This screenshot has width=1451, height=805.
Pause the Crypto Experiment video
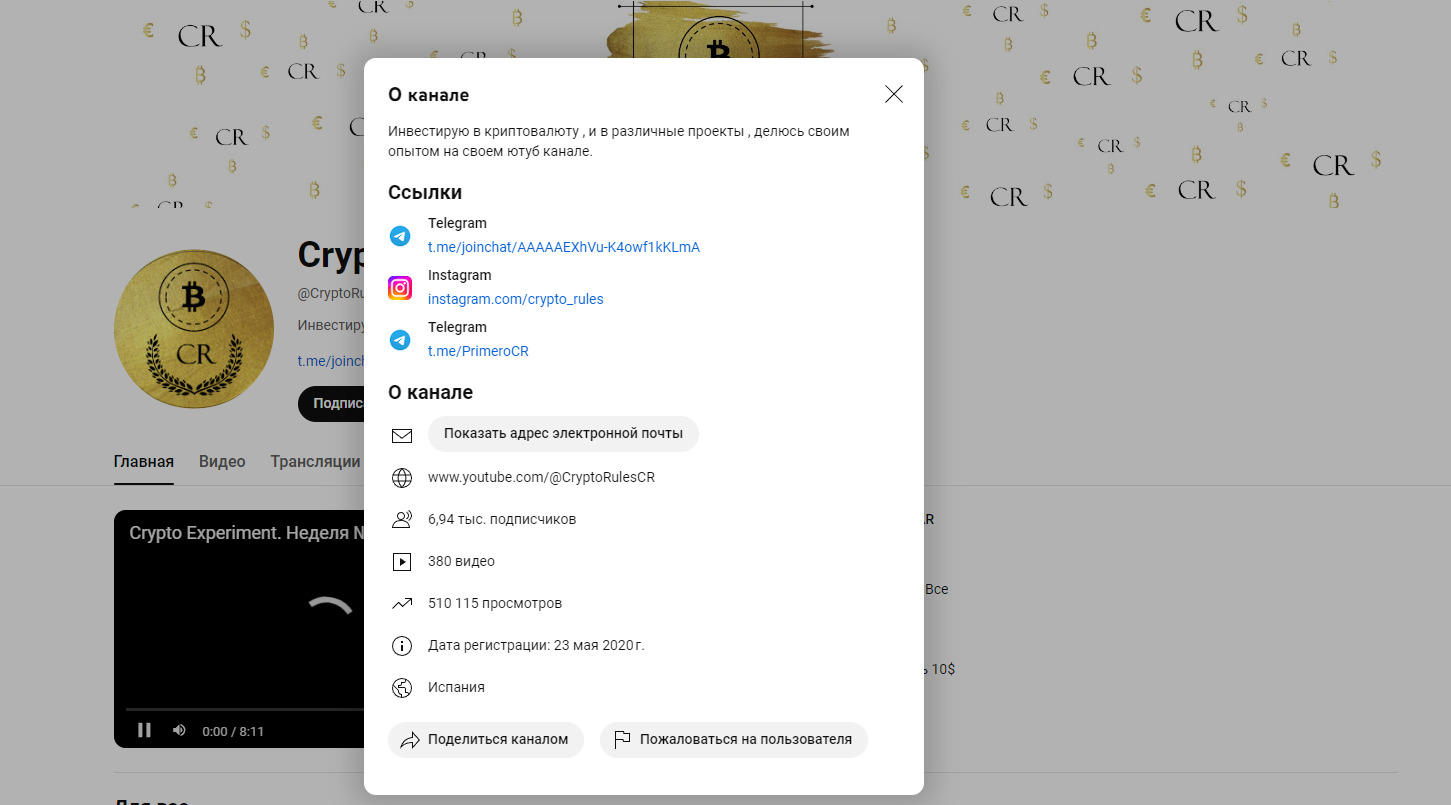click(x=144, y=730)
